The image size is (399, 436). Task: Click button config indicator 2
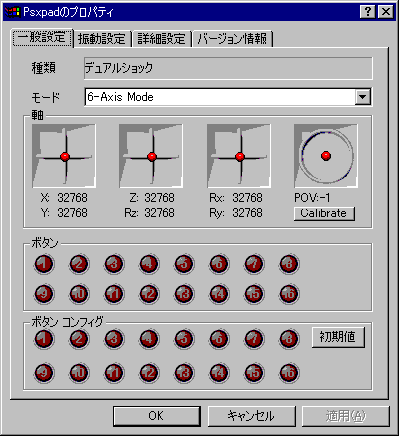[x=79, y=339]
